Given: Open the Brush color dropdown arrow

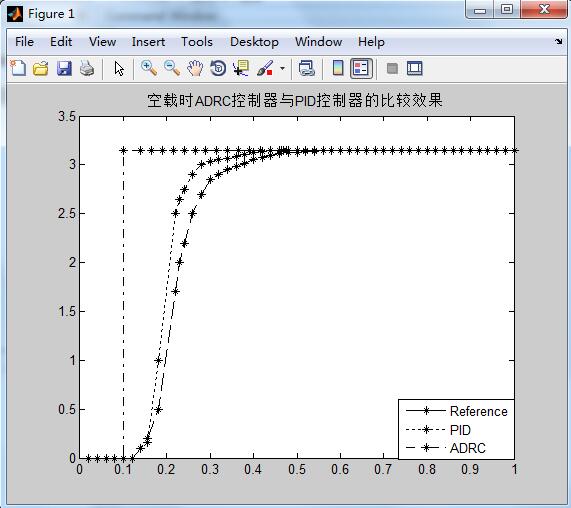Looking at the screenshot, I should [x=282, y=68].
